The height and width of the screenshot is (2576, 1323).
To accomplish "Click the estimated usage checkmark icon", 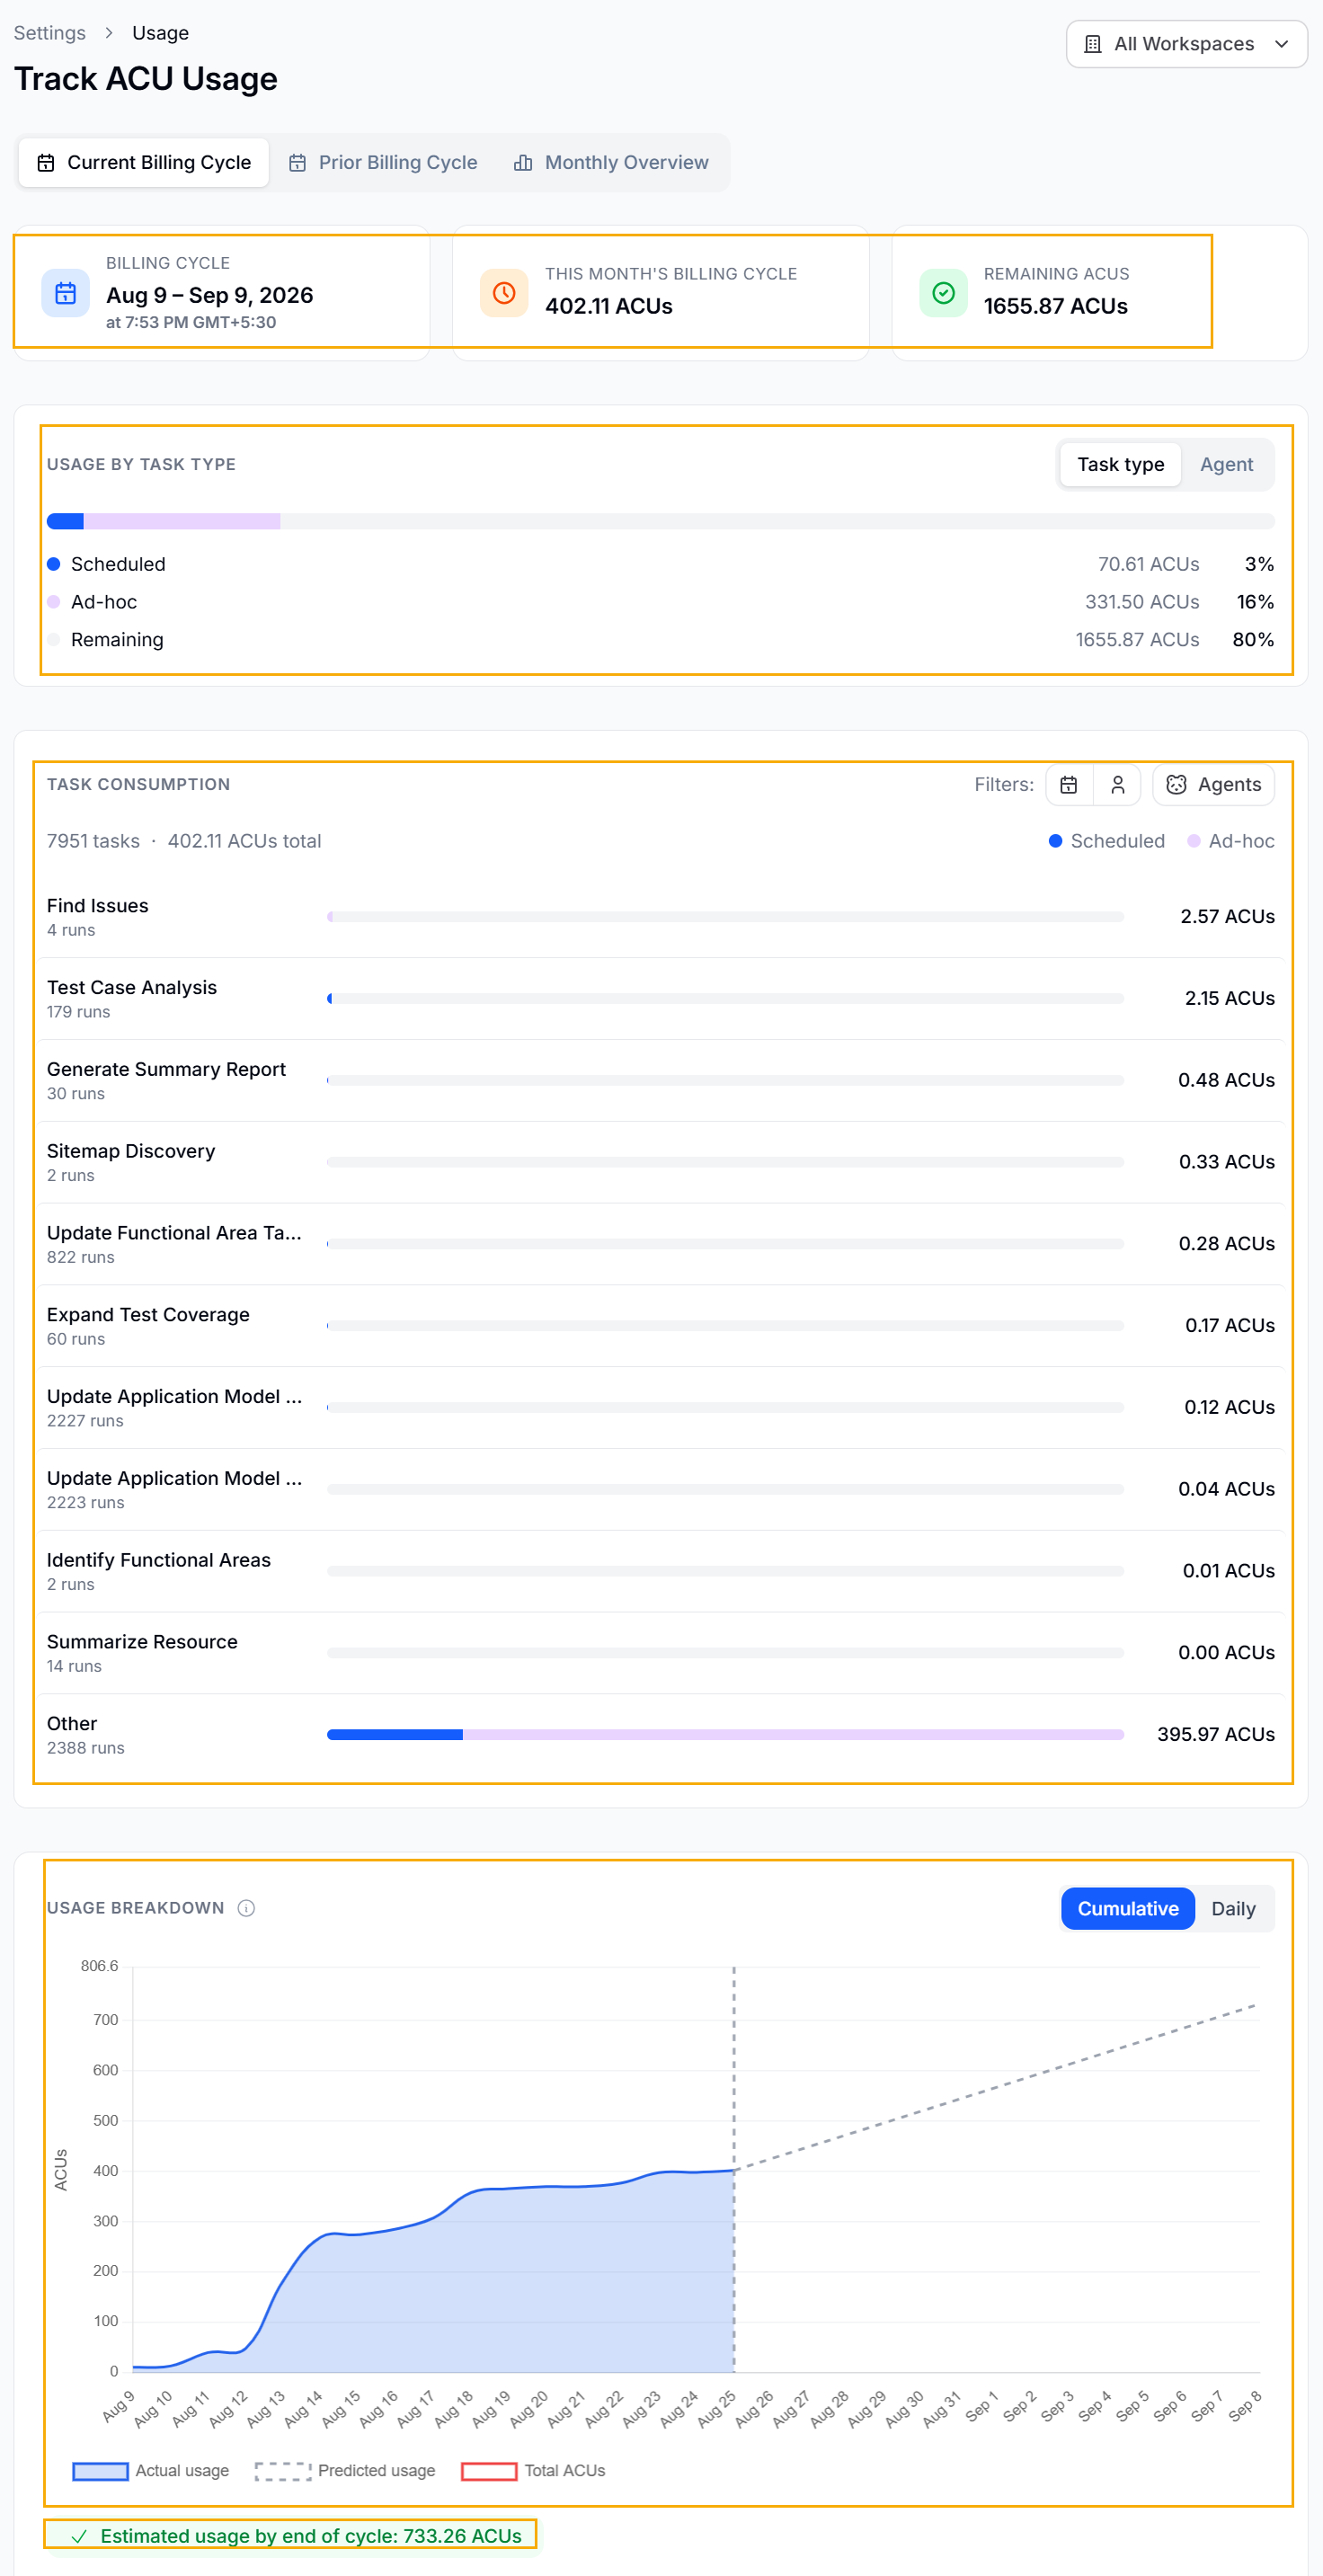I will tap(79, 2536).
